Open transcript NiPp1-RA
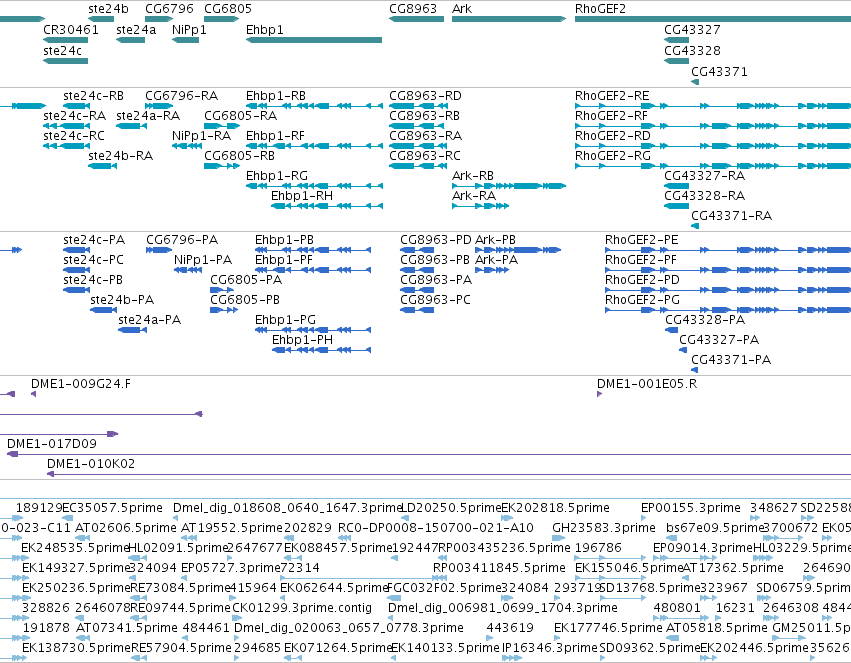The image size is (851, 663). 201,136
